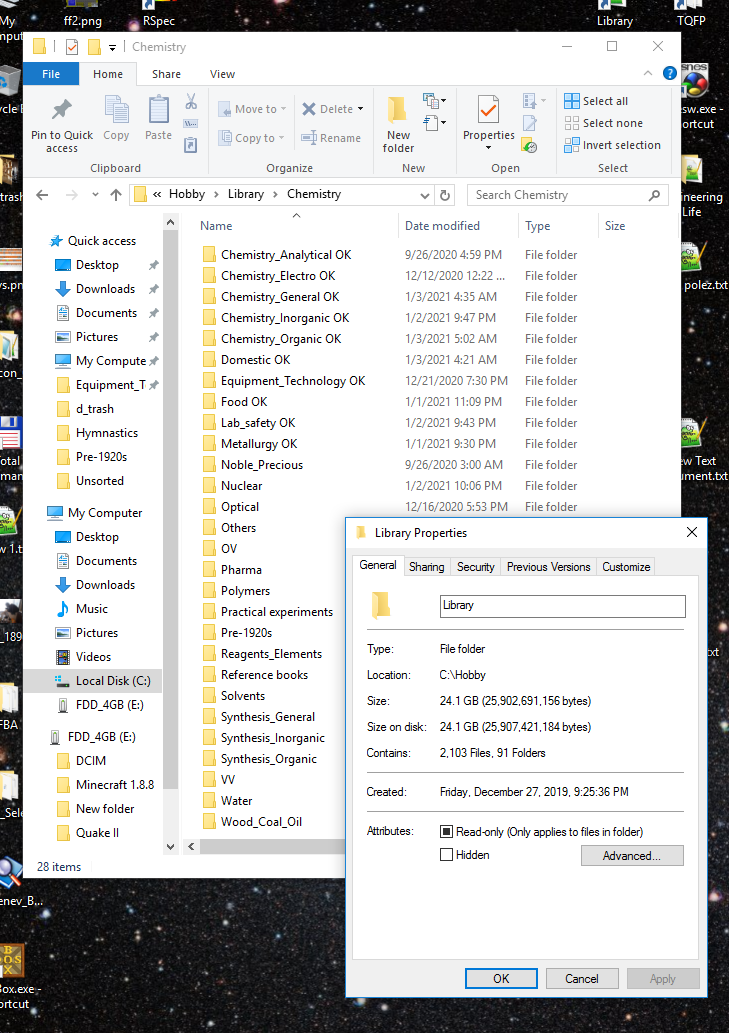Click the Advanced... button
Viewport: 729px width, 1033px height.
(x=632, y=856)
